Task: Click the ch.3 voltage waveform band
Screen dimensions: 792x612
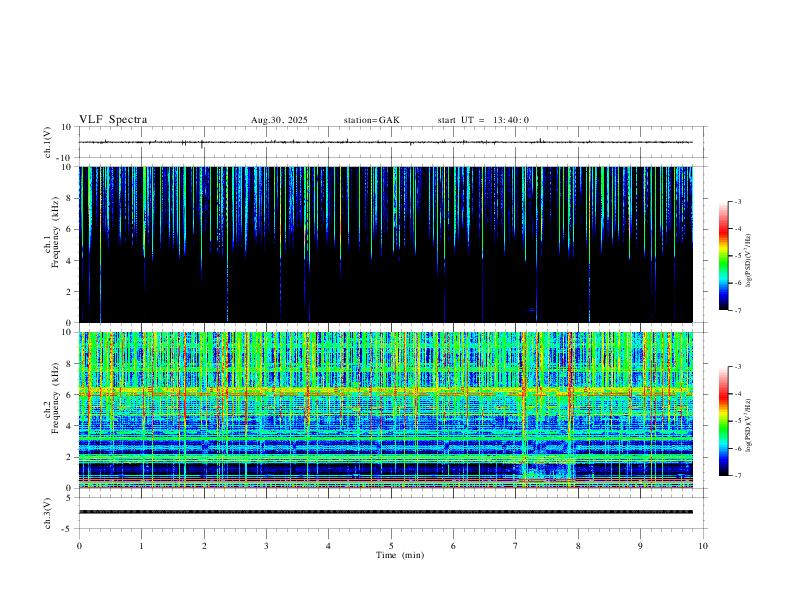Action: click(386, 512)
